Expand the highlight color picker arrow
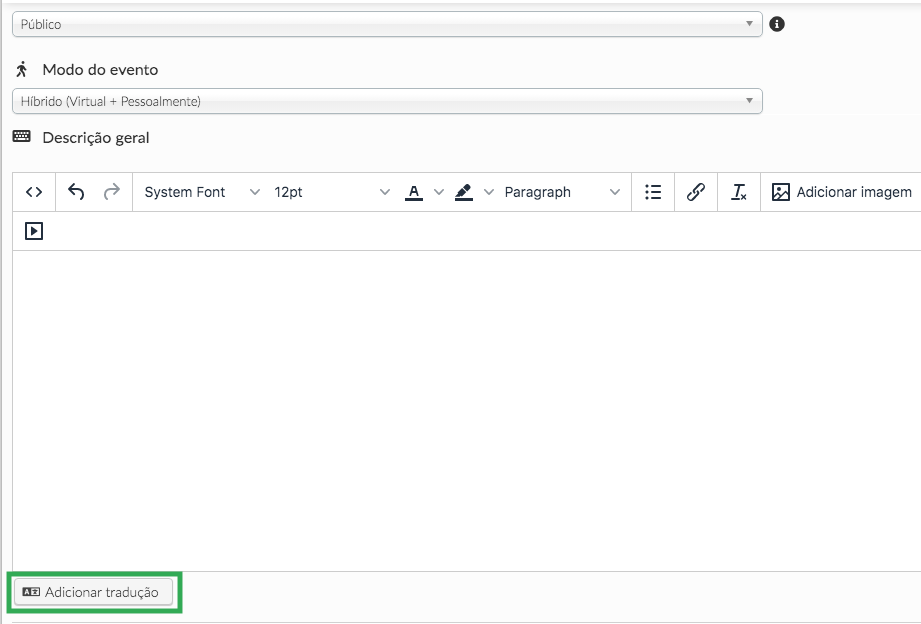921x624 pixels. pyautogui.click(x=488, y=192)
